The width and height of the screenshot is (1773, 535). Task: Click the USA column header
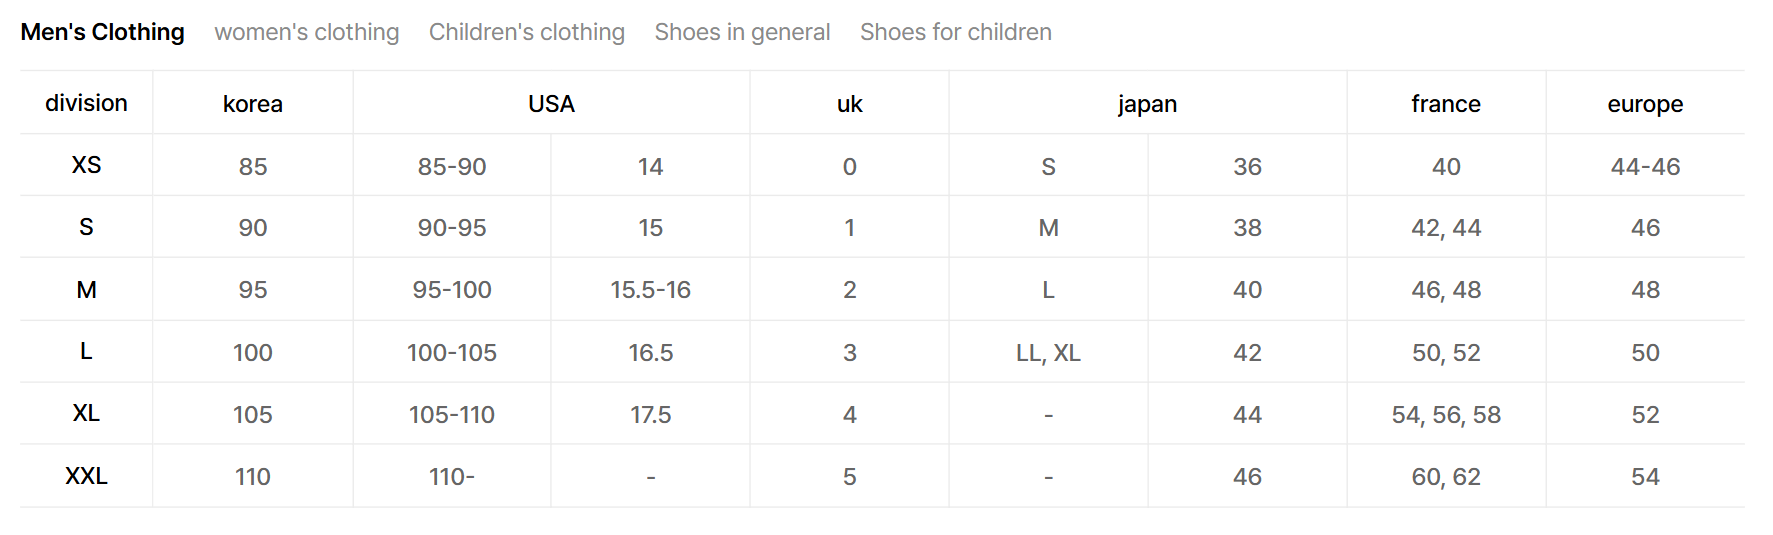[551, 104]
